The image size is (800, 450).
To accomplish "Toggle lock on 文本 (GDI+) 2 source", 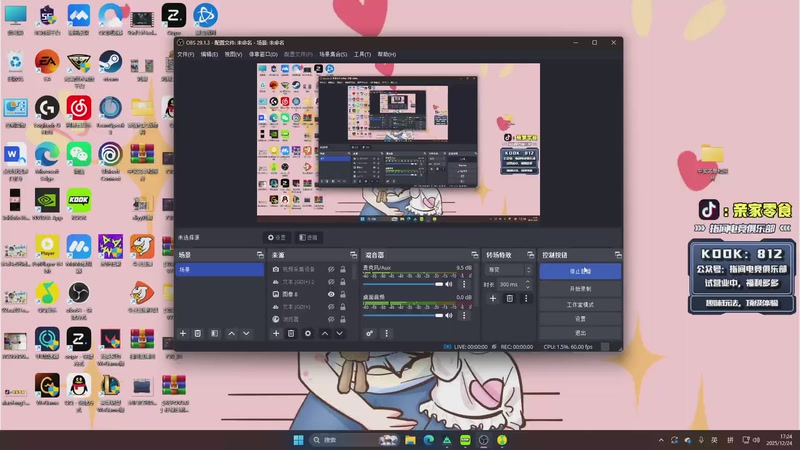I will [x=343, y=282].
